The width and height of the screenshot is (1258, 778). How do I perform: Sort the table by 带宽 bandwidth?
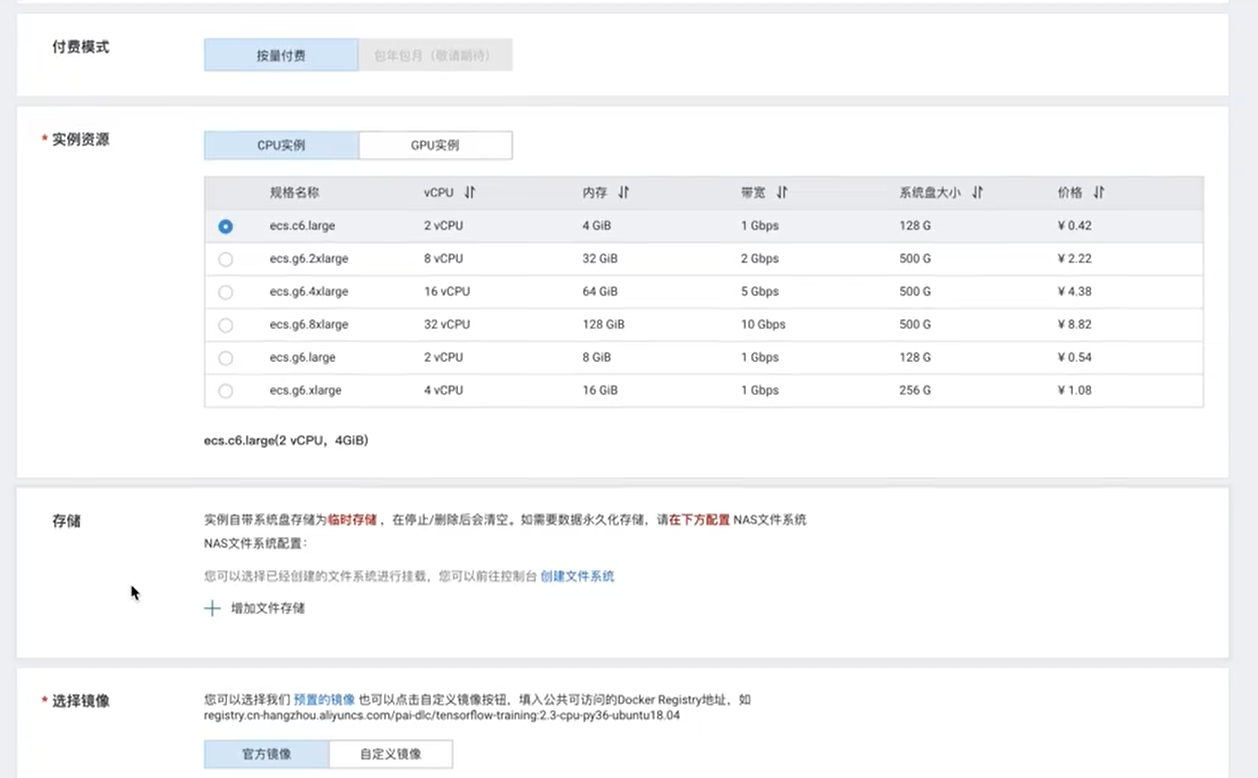(782, 192)
